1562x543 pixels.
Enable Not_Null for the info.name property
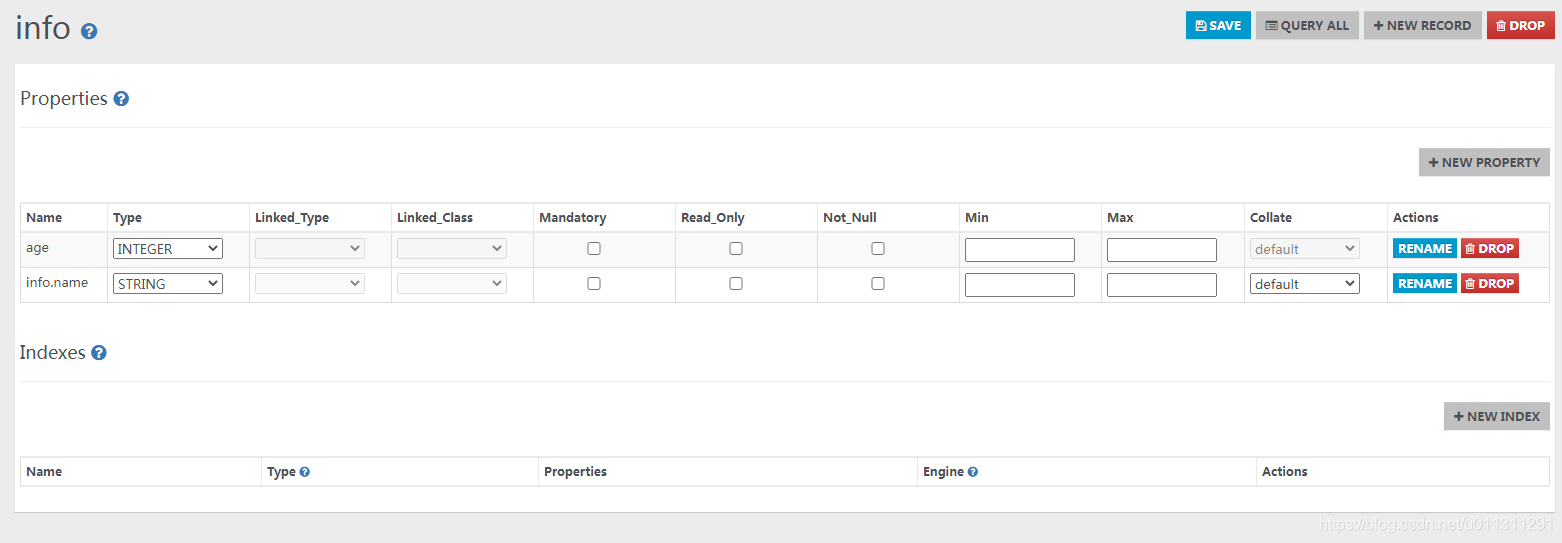pyautogui.click(x=878, y=284)
